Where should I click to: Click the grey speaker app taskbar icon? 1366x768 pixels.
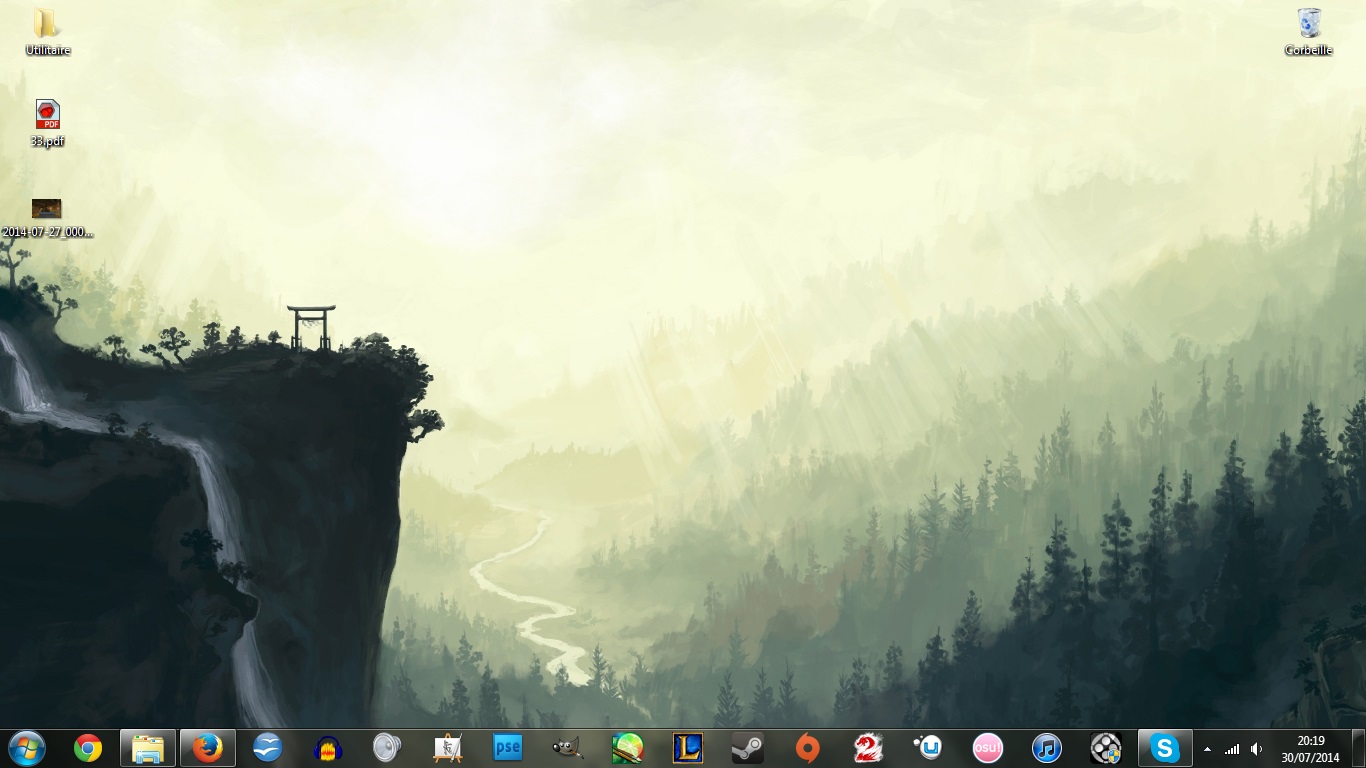pyautogui.click(x=387, y=748)
